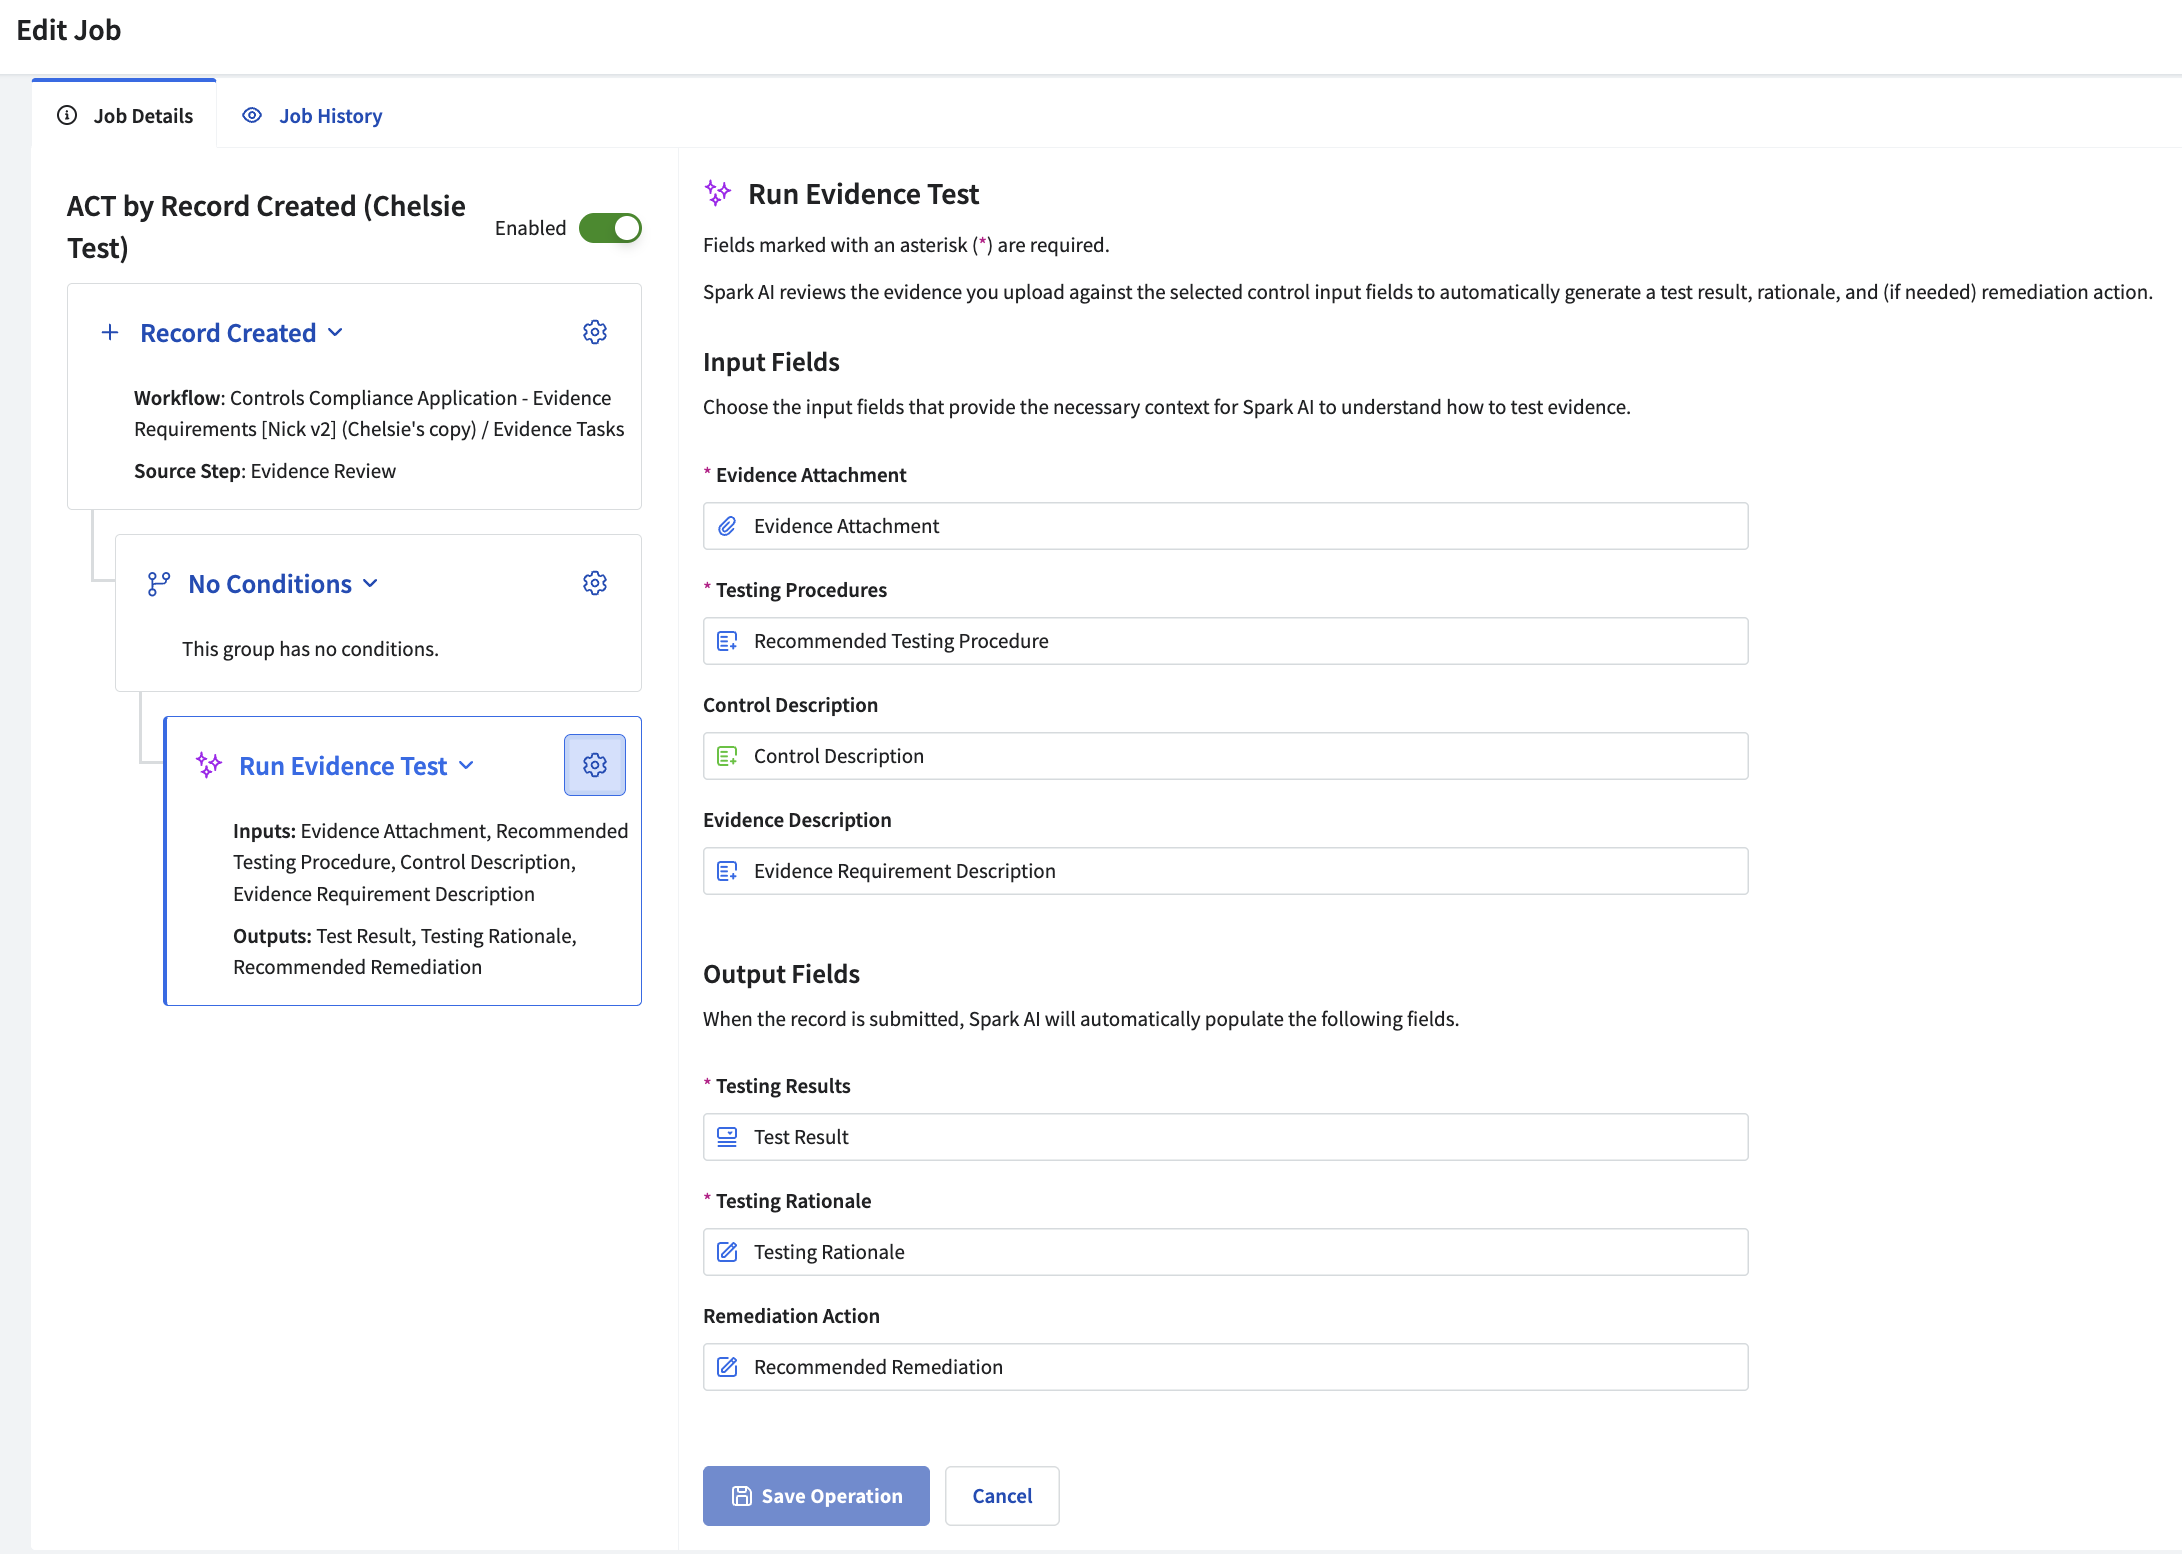This screenshot has width=2182, height=1554.
Task: Toggle the Enabled job switch off
Action: [610, 228]
